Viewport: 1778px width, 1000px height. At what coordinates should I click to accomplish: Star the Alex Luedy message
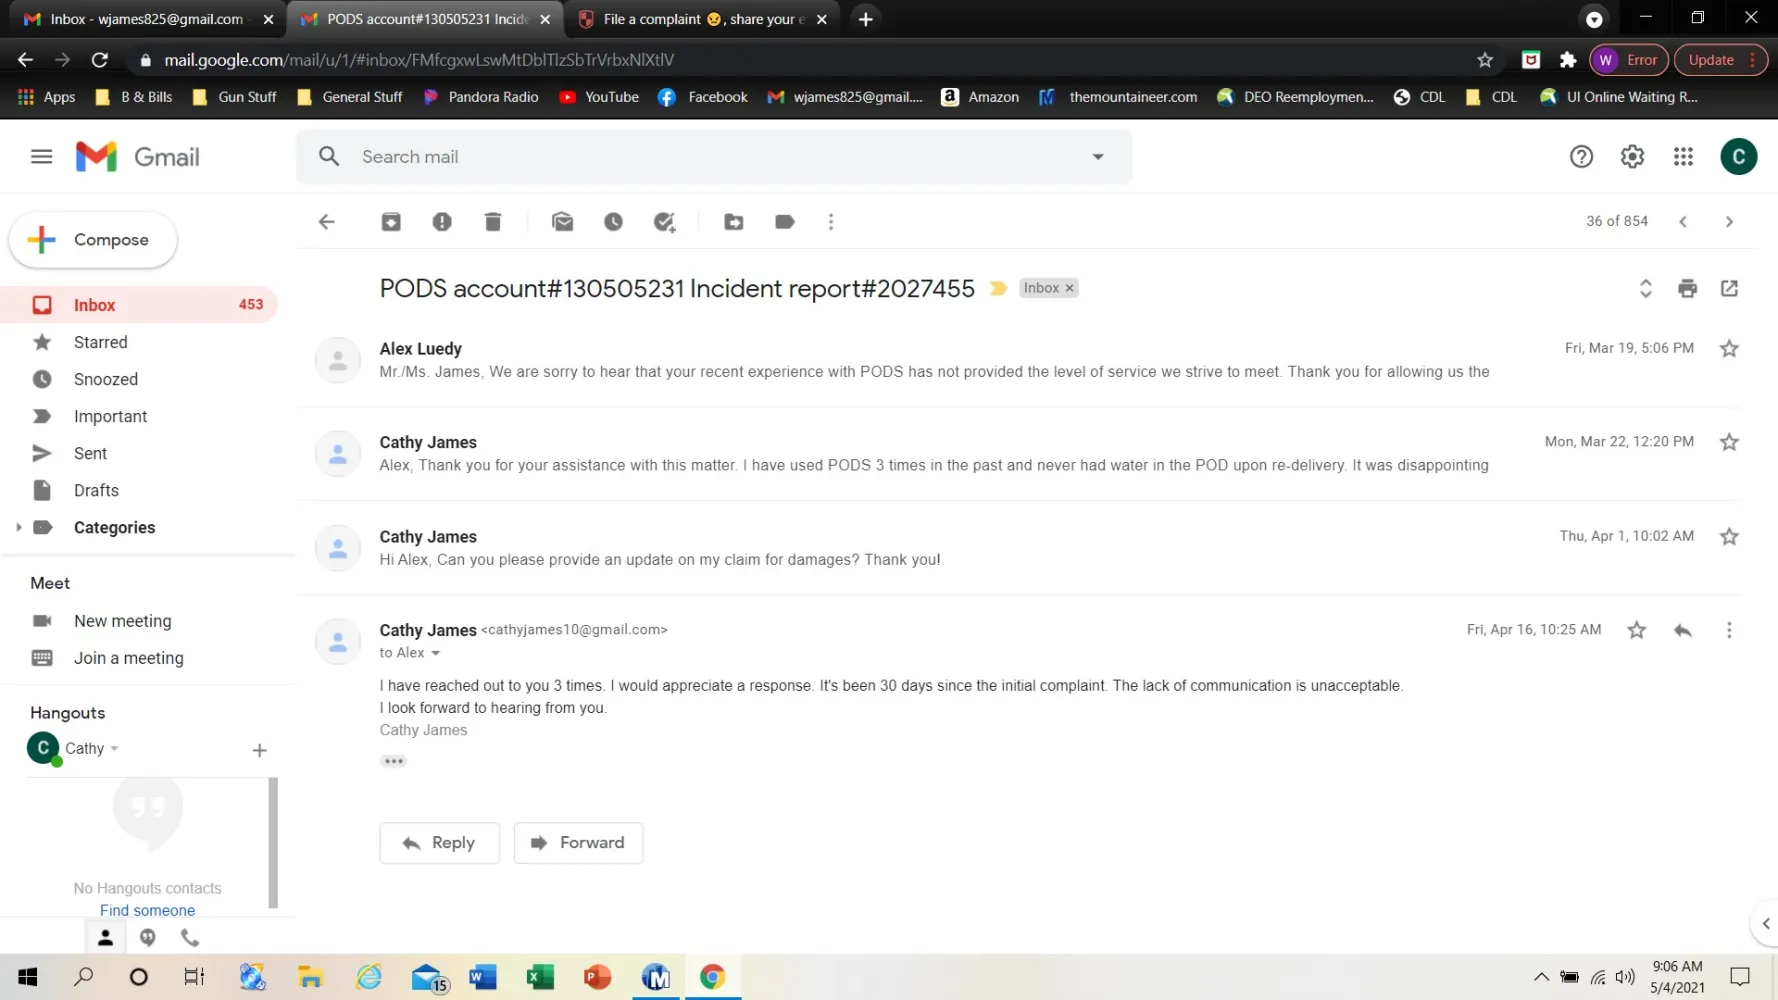click(1729, 349)
